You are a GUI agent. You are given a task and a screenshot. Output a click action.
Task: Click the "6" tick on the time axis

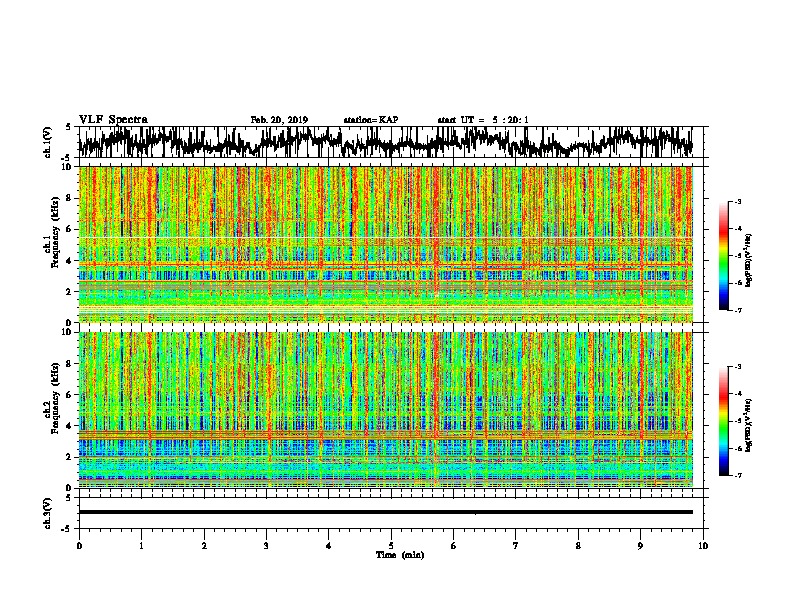tap(453, 546)
